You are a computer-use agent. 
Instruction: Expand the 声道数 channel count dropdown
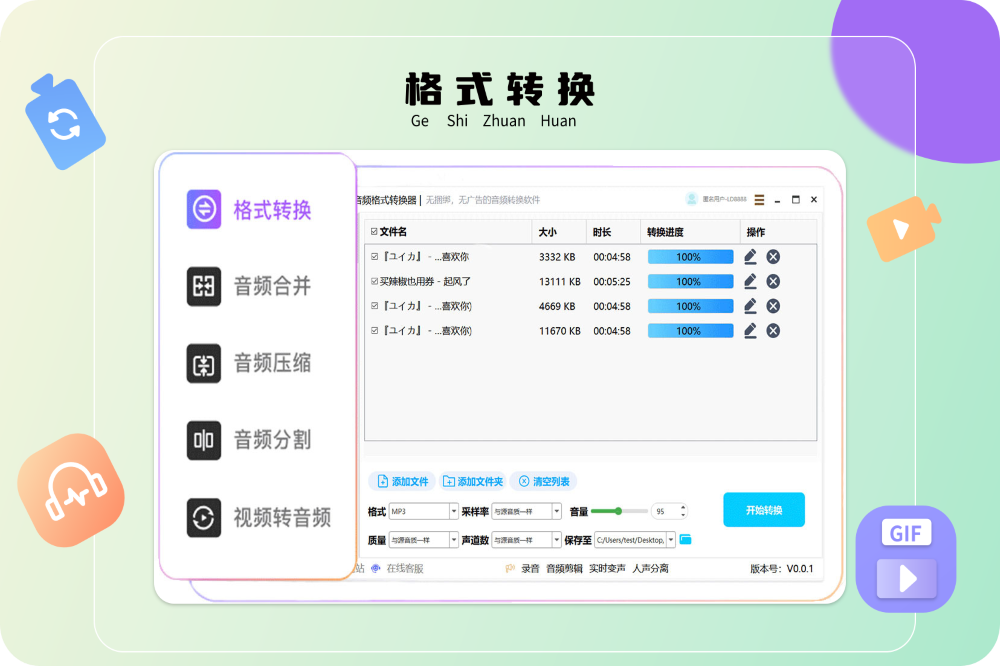point(526,540)
